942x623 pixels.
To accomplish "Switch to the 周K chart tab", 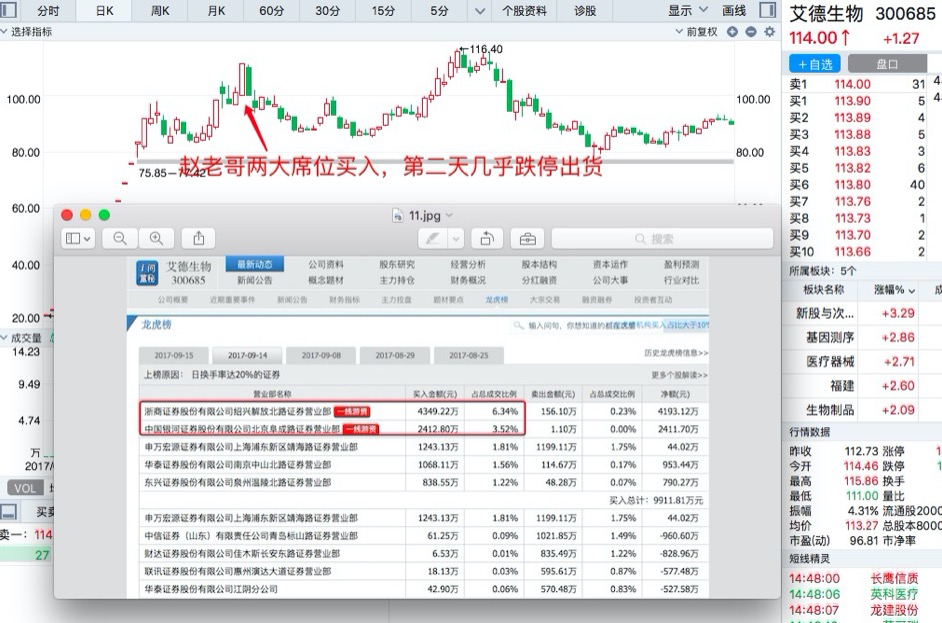I will [160, 10].
